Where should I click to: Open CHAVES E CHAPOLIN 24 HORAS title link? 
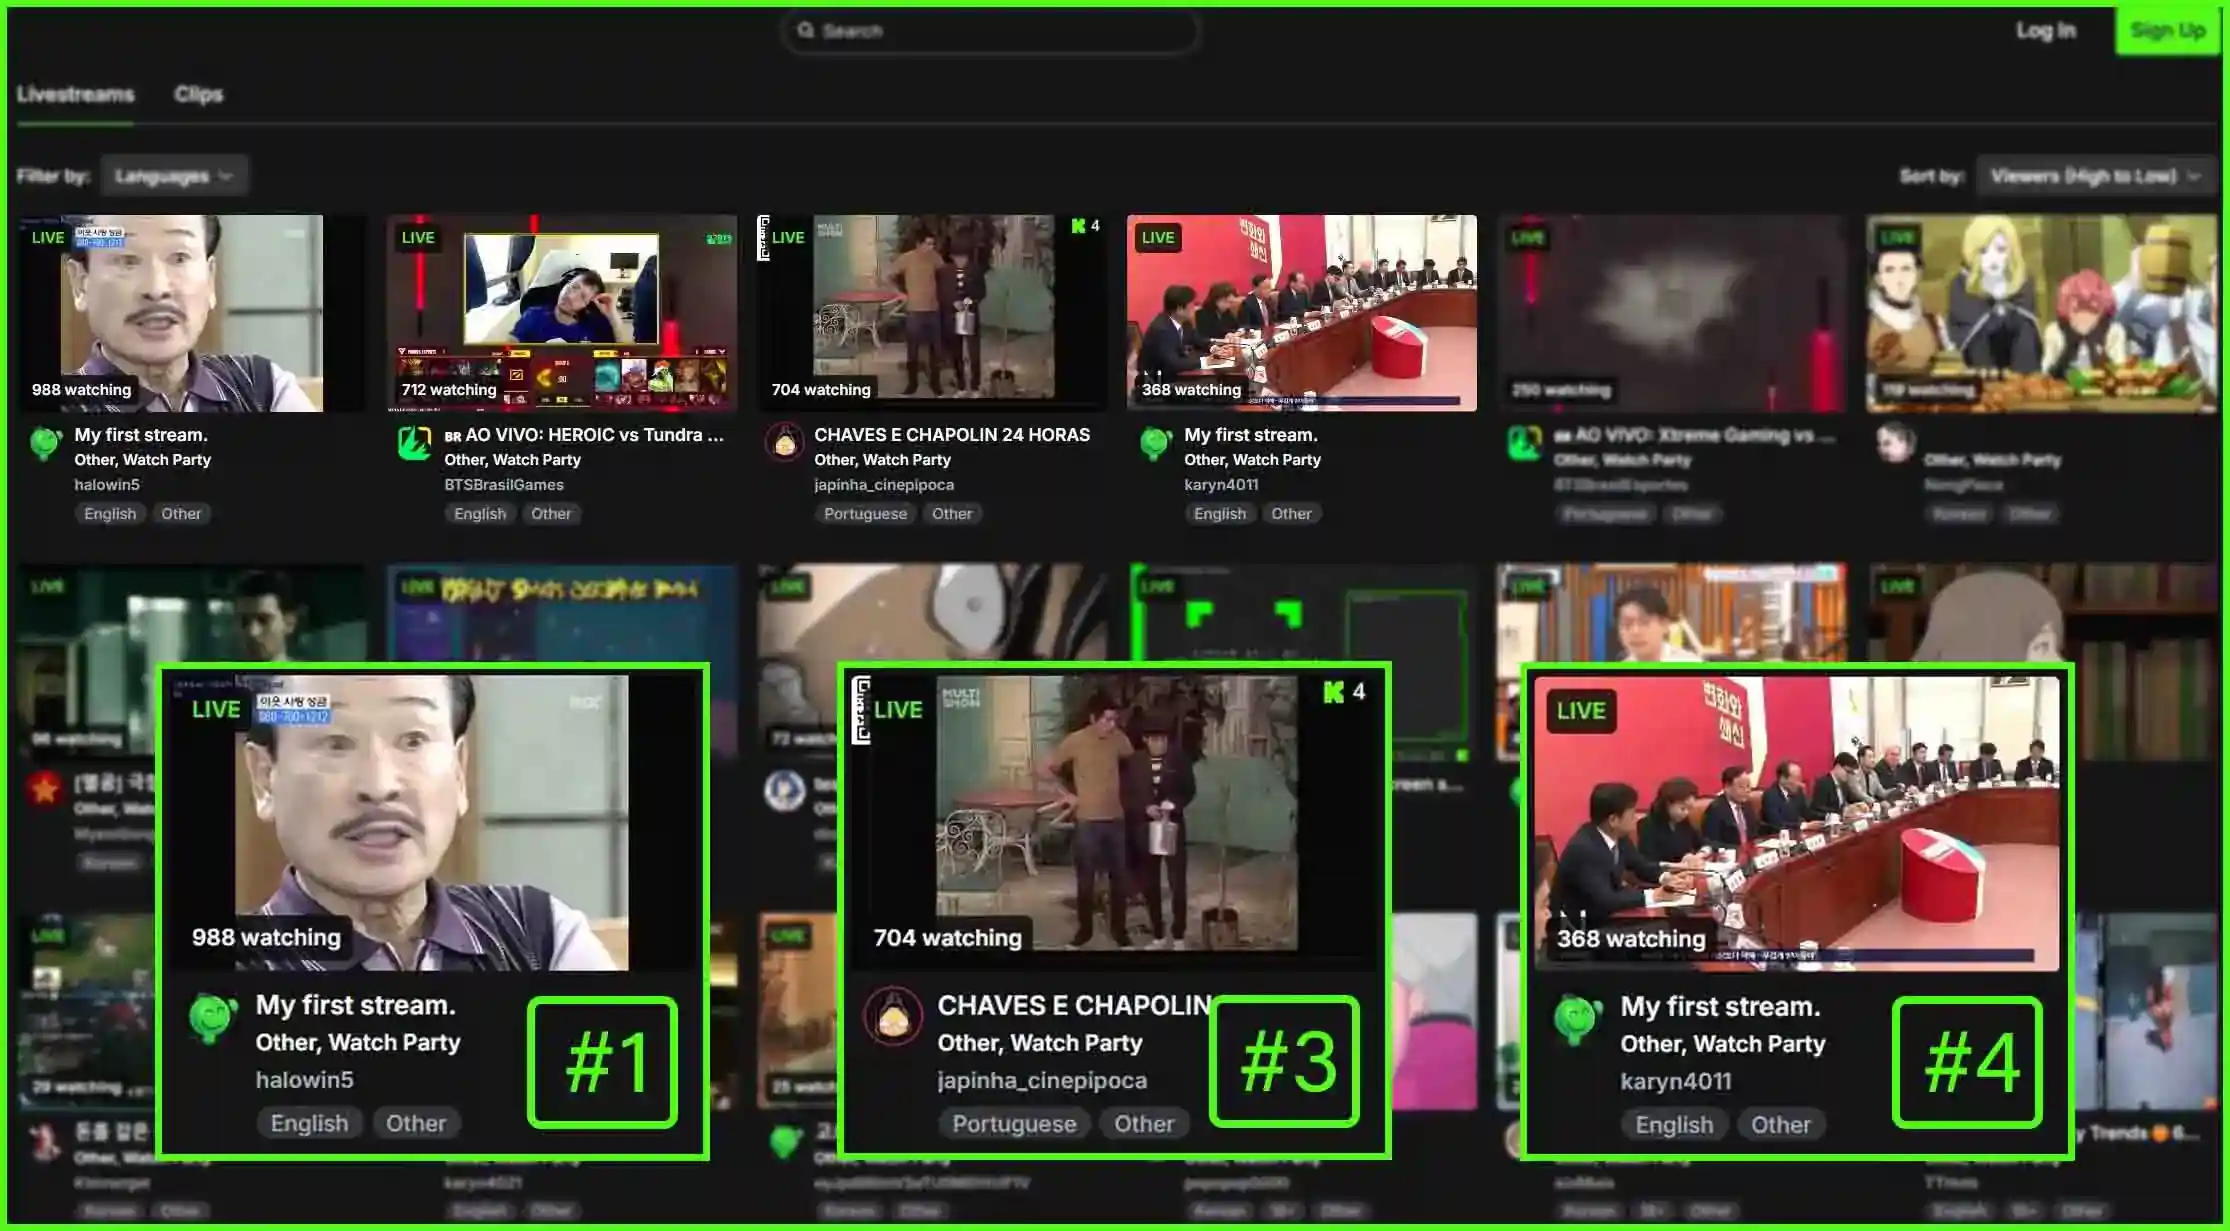pyautogui.click(x=951, y=435)
